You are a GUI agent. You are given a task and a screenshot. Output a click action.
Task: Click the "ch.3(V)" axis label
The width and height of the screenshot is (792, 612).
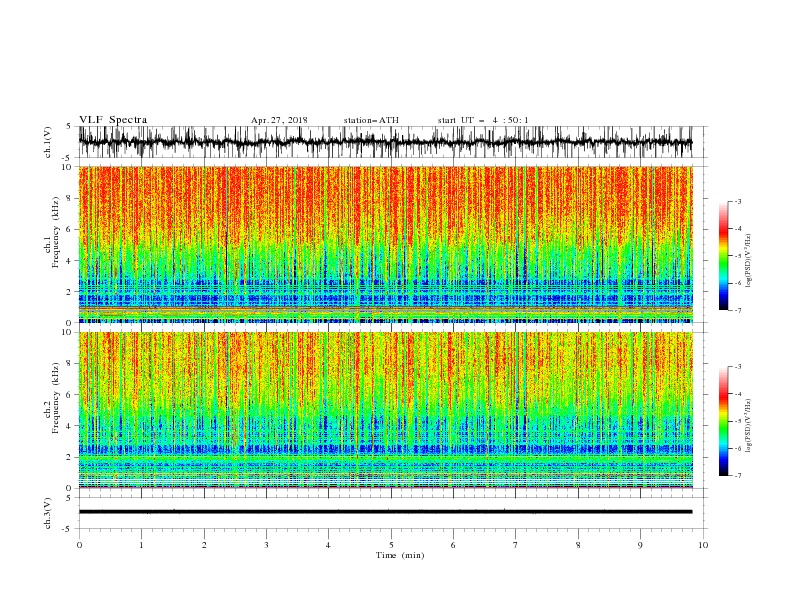click(x=48, y=513)
